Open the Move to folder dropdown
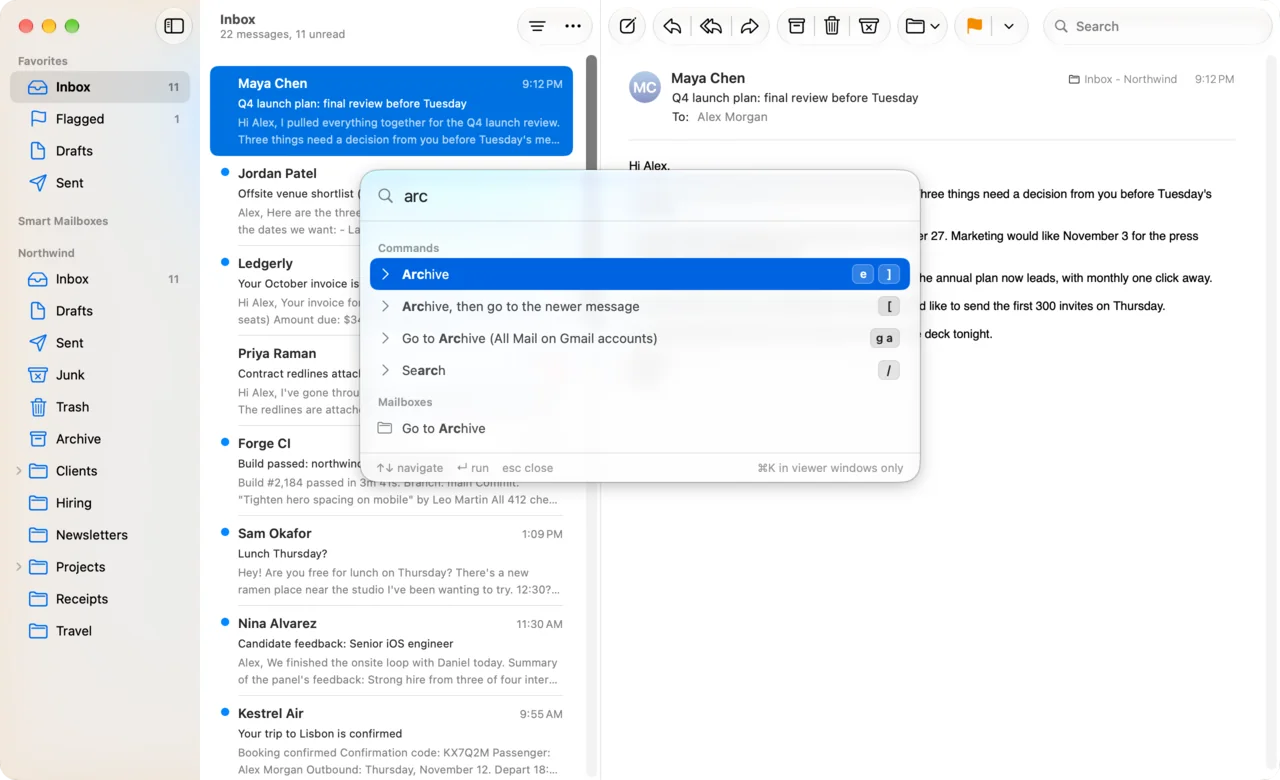 pyautogui.click(x=922, y=26)
